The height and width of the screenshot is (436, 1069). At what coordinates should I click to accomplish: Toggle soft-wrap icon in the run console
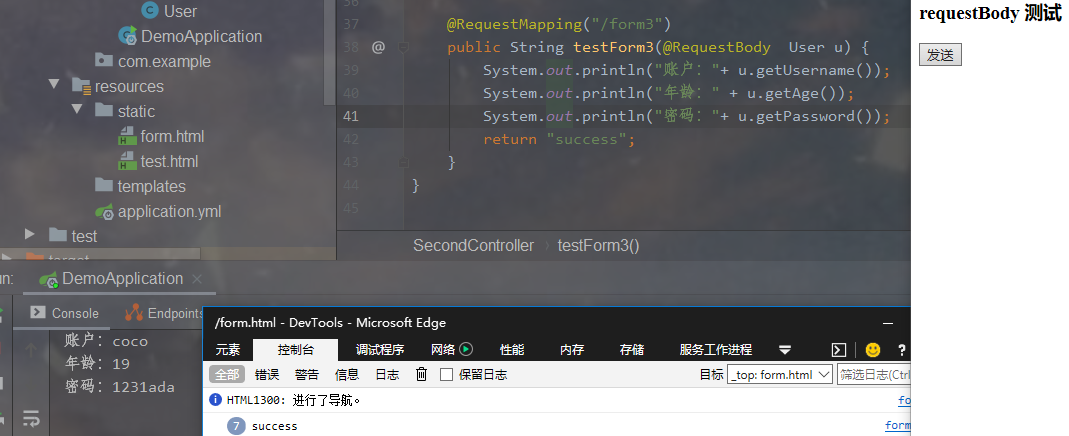point(31,417)
